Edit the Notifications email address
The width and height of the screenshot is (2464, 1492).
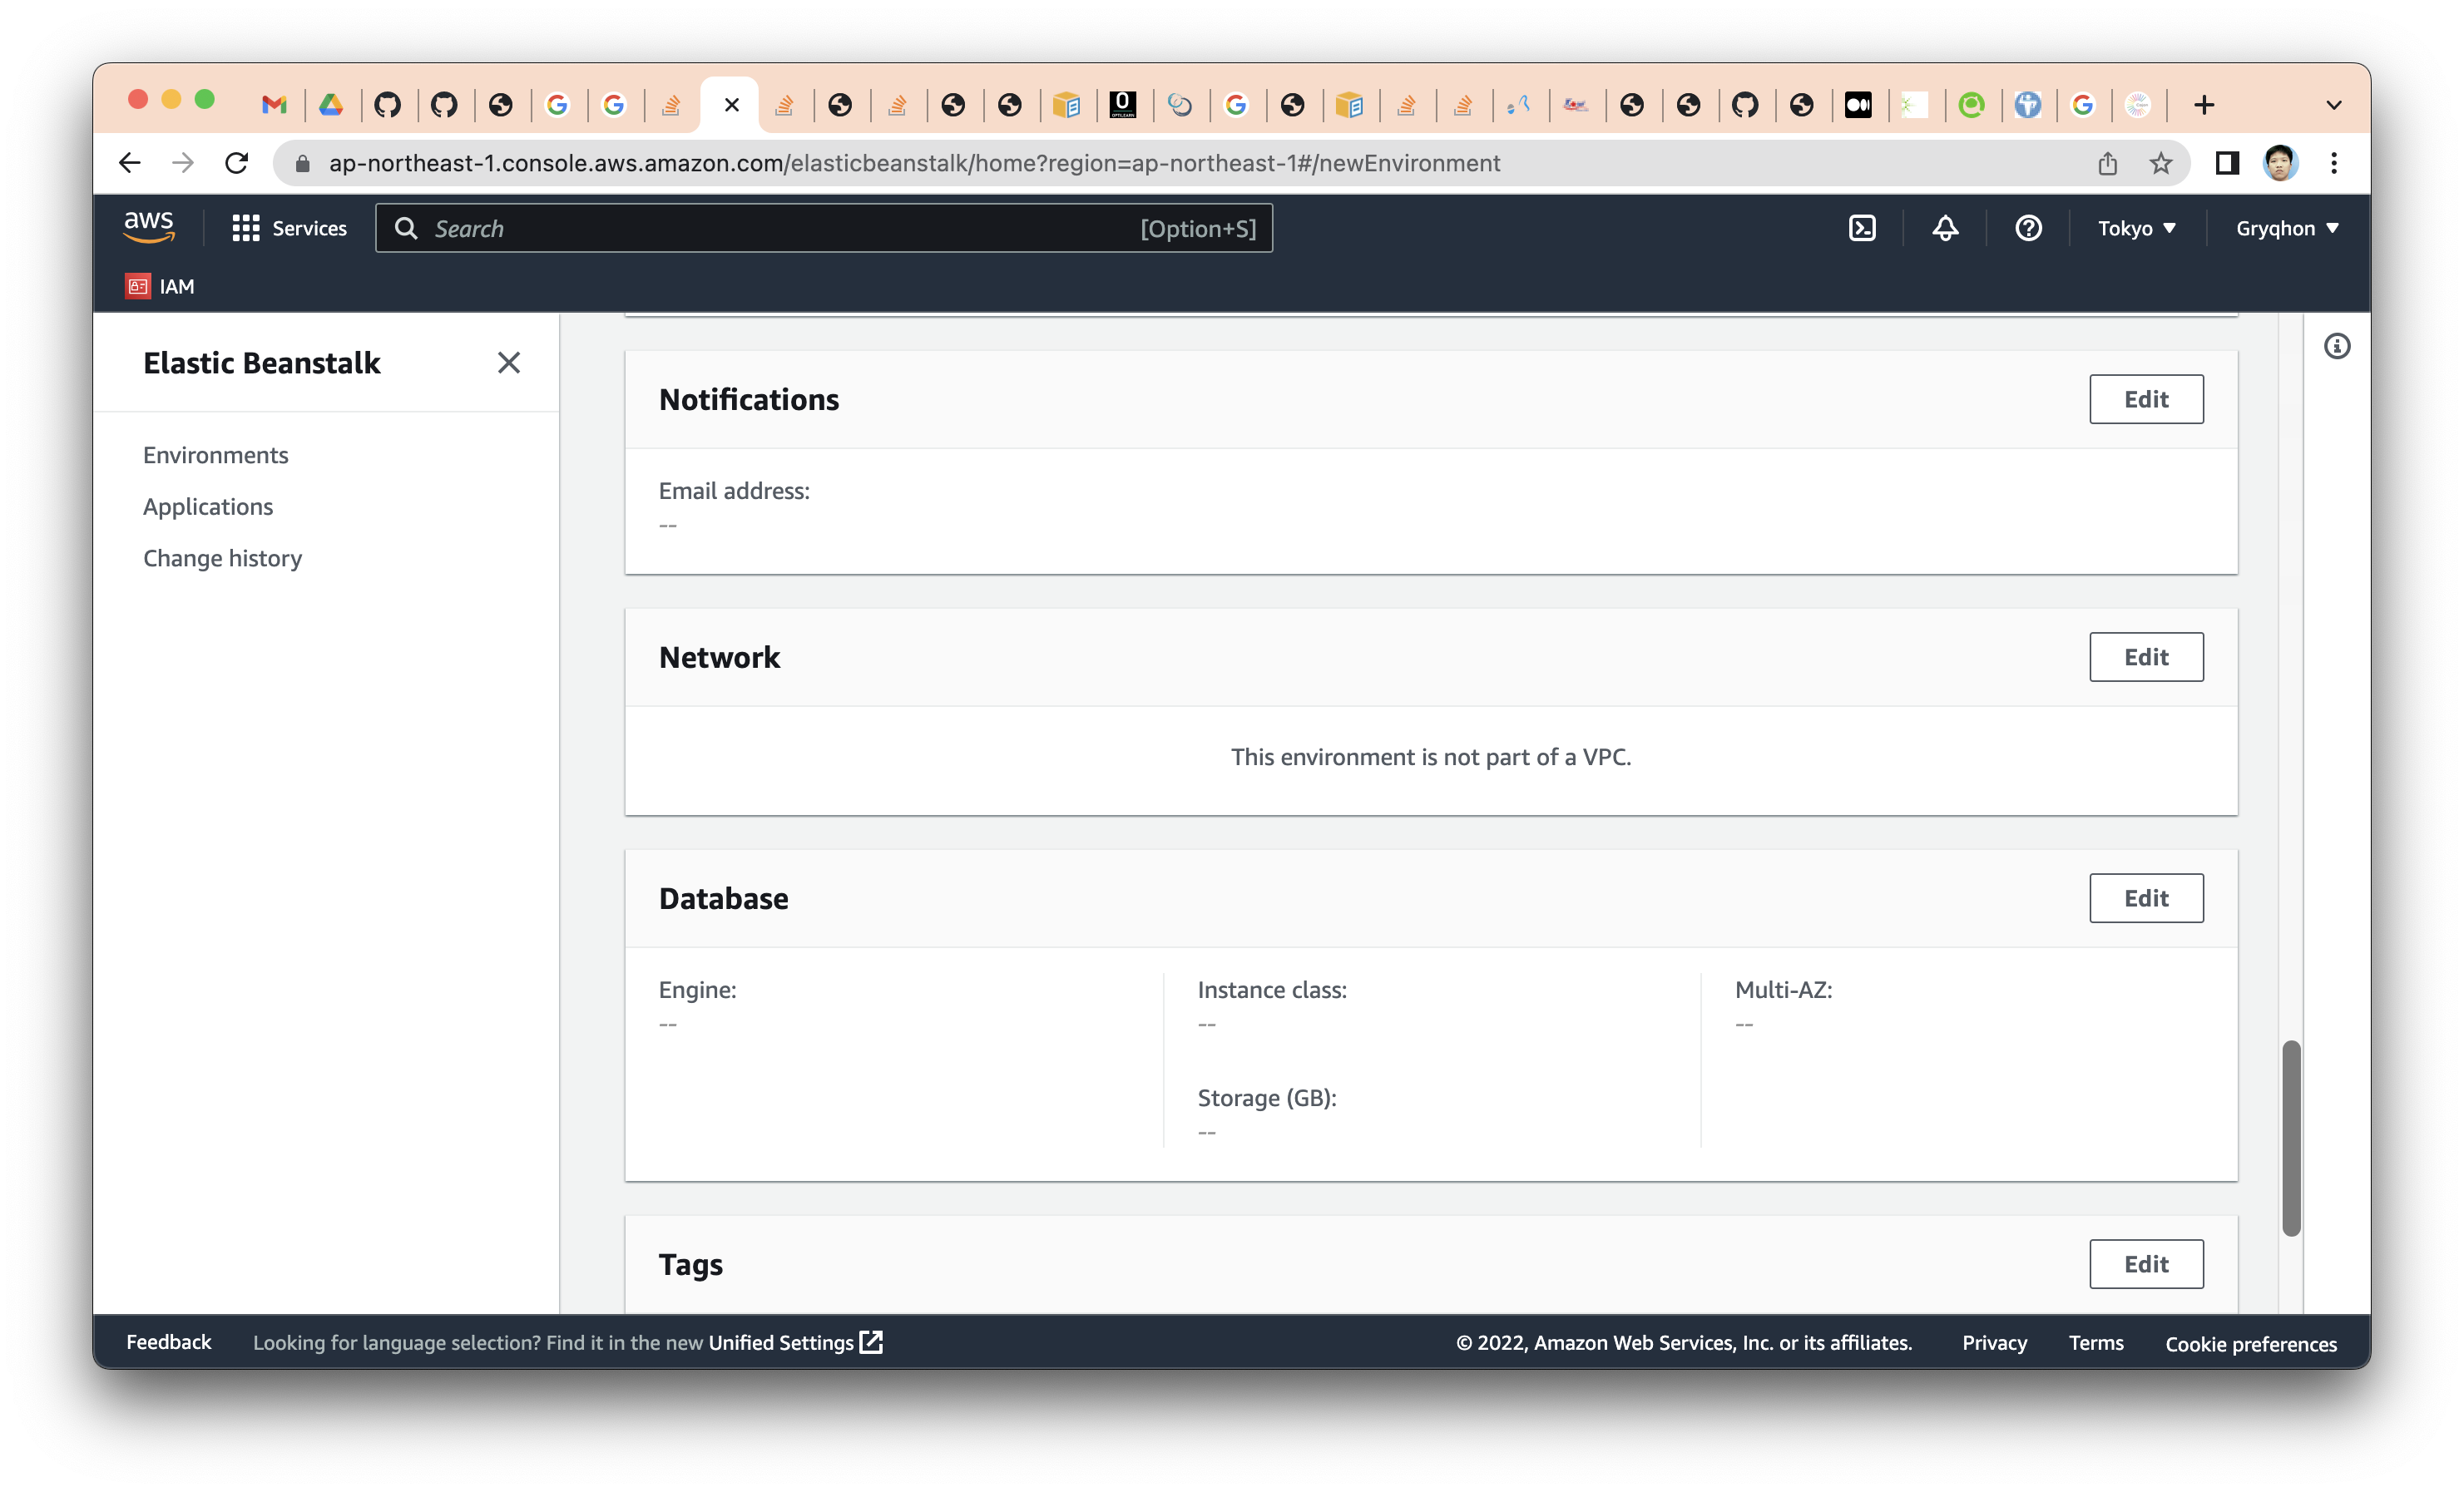(x=2146, y=399)
